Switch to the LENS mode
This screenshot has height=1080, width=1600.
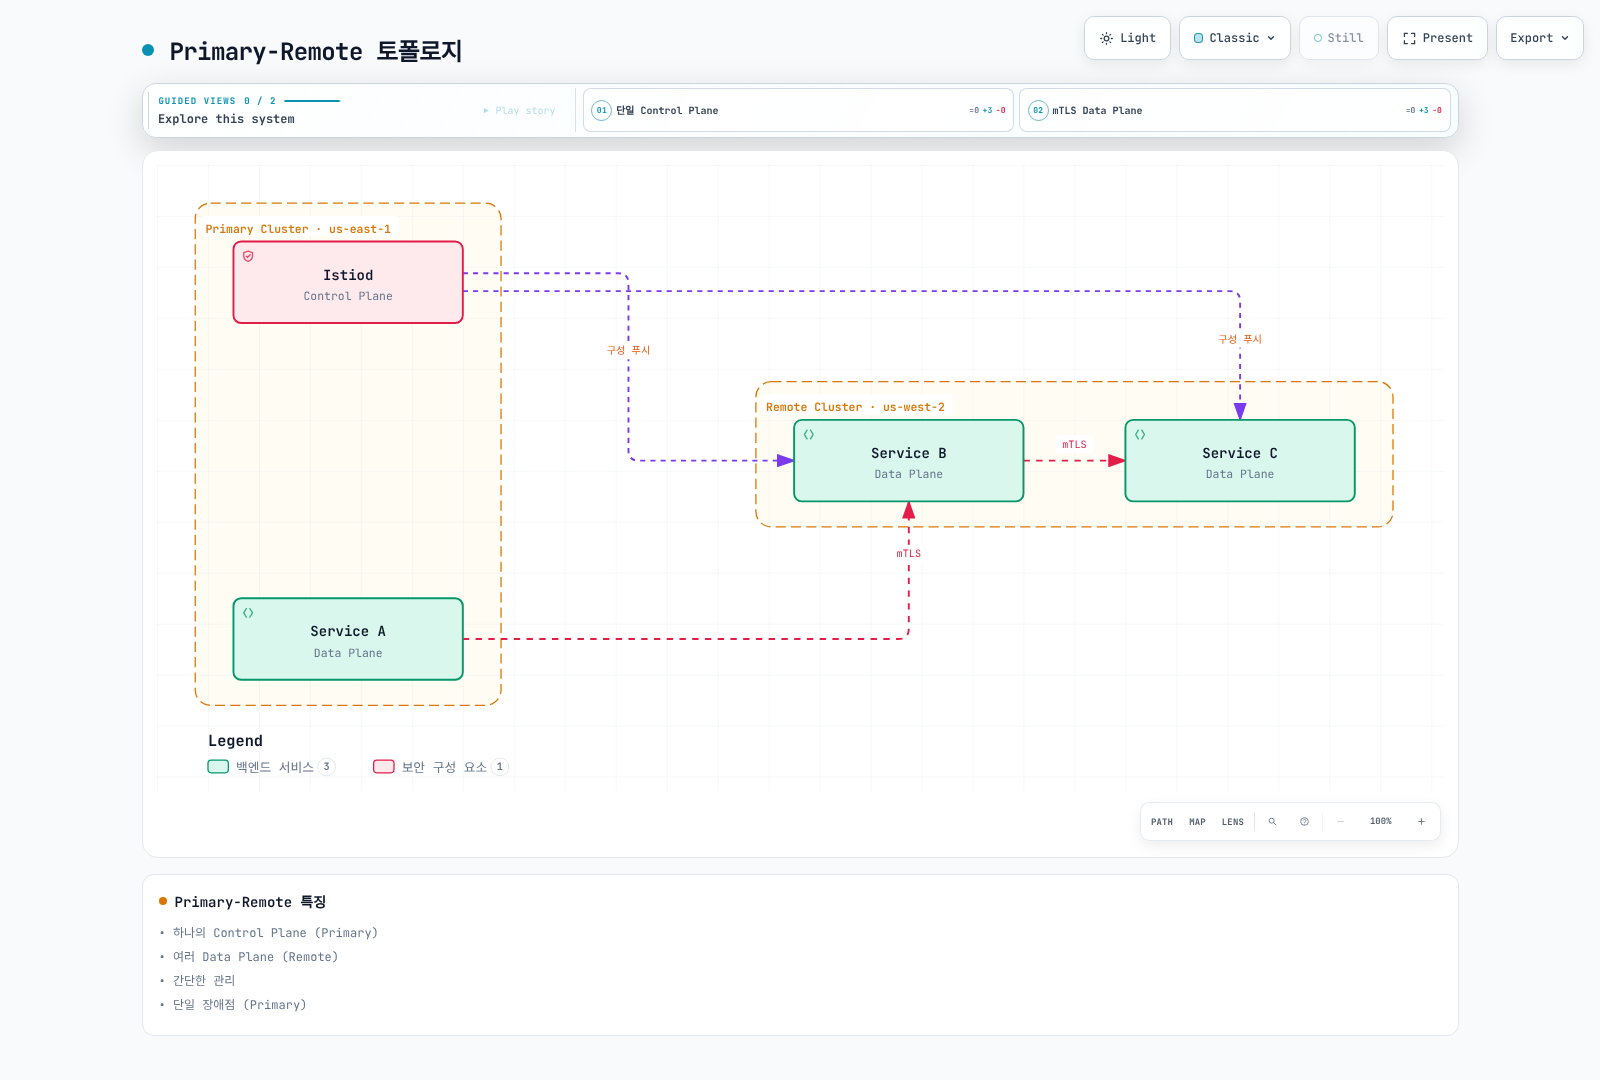click(1233, 822)
